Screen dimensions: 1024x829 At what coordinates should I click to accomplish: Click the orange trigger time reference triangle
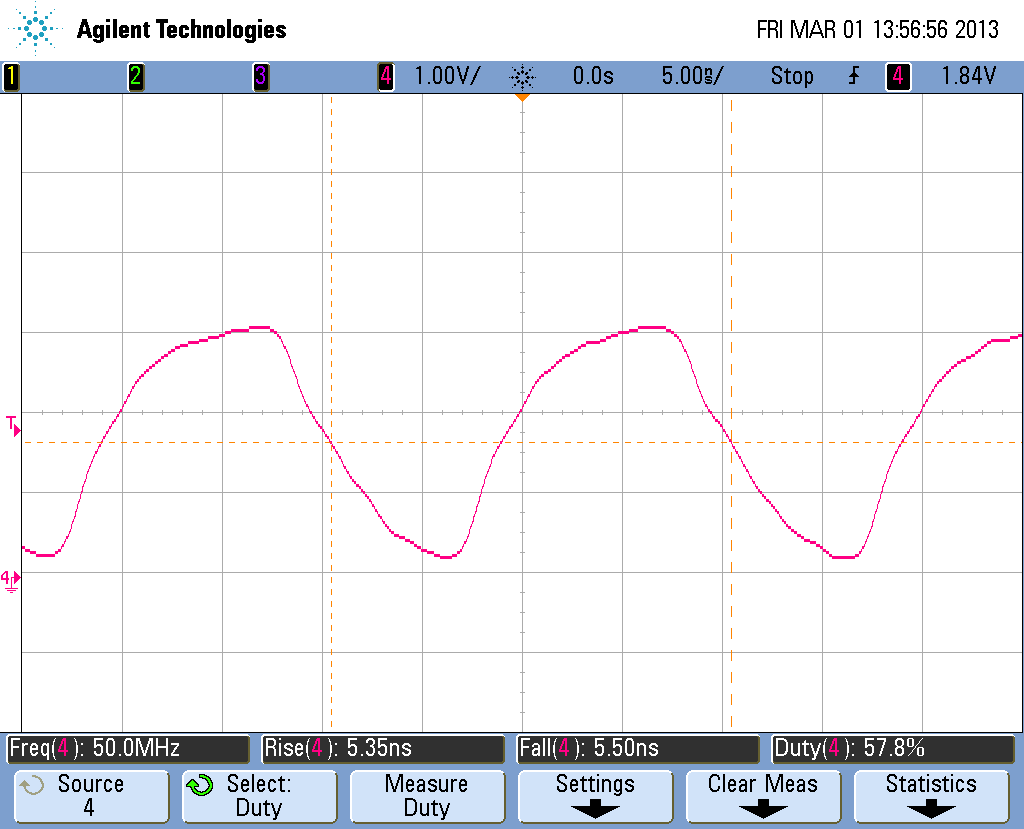[x=522, y=97]
